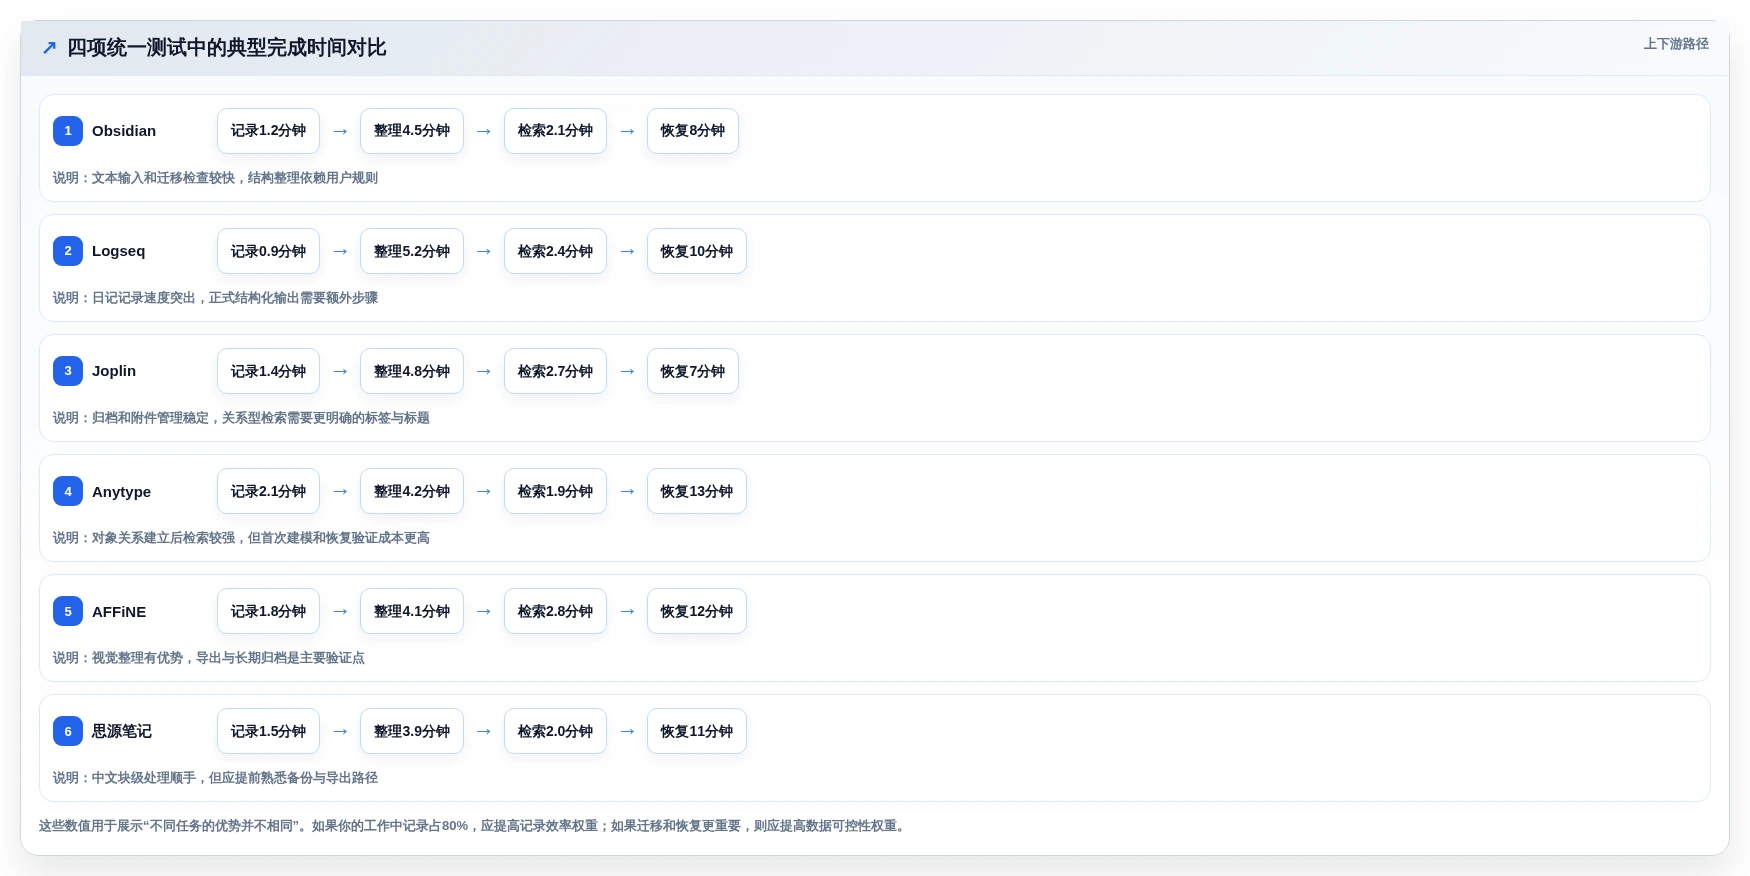Click Joplin's 整理4.8分钟 step

412,371
